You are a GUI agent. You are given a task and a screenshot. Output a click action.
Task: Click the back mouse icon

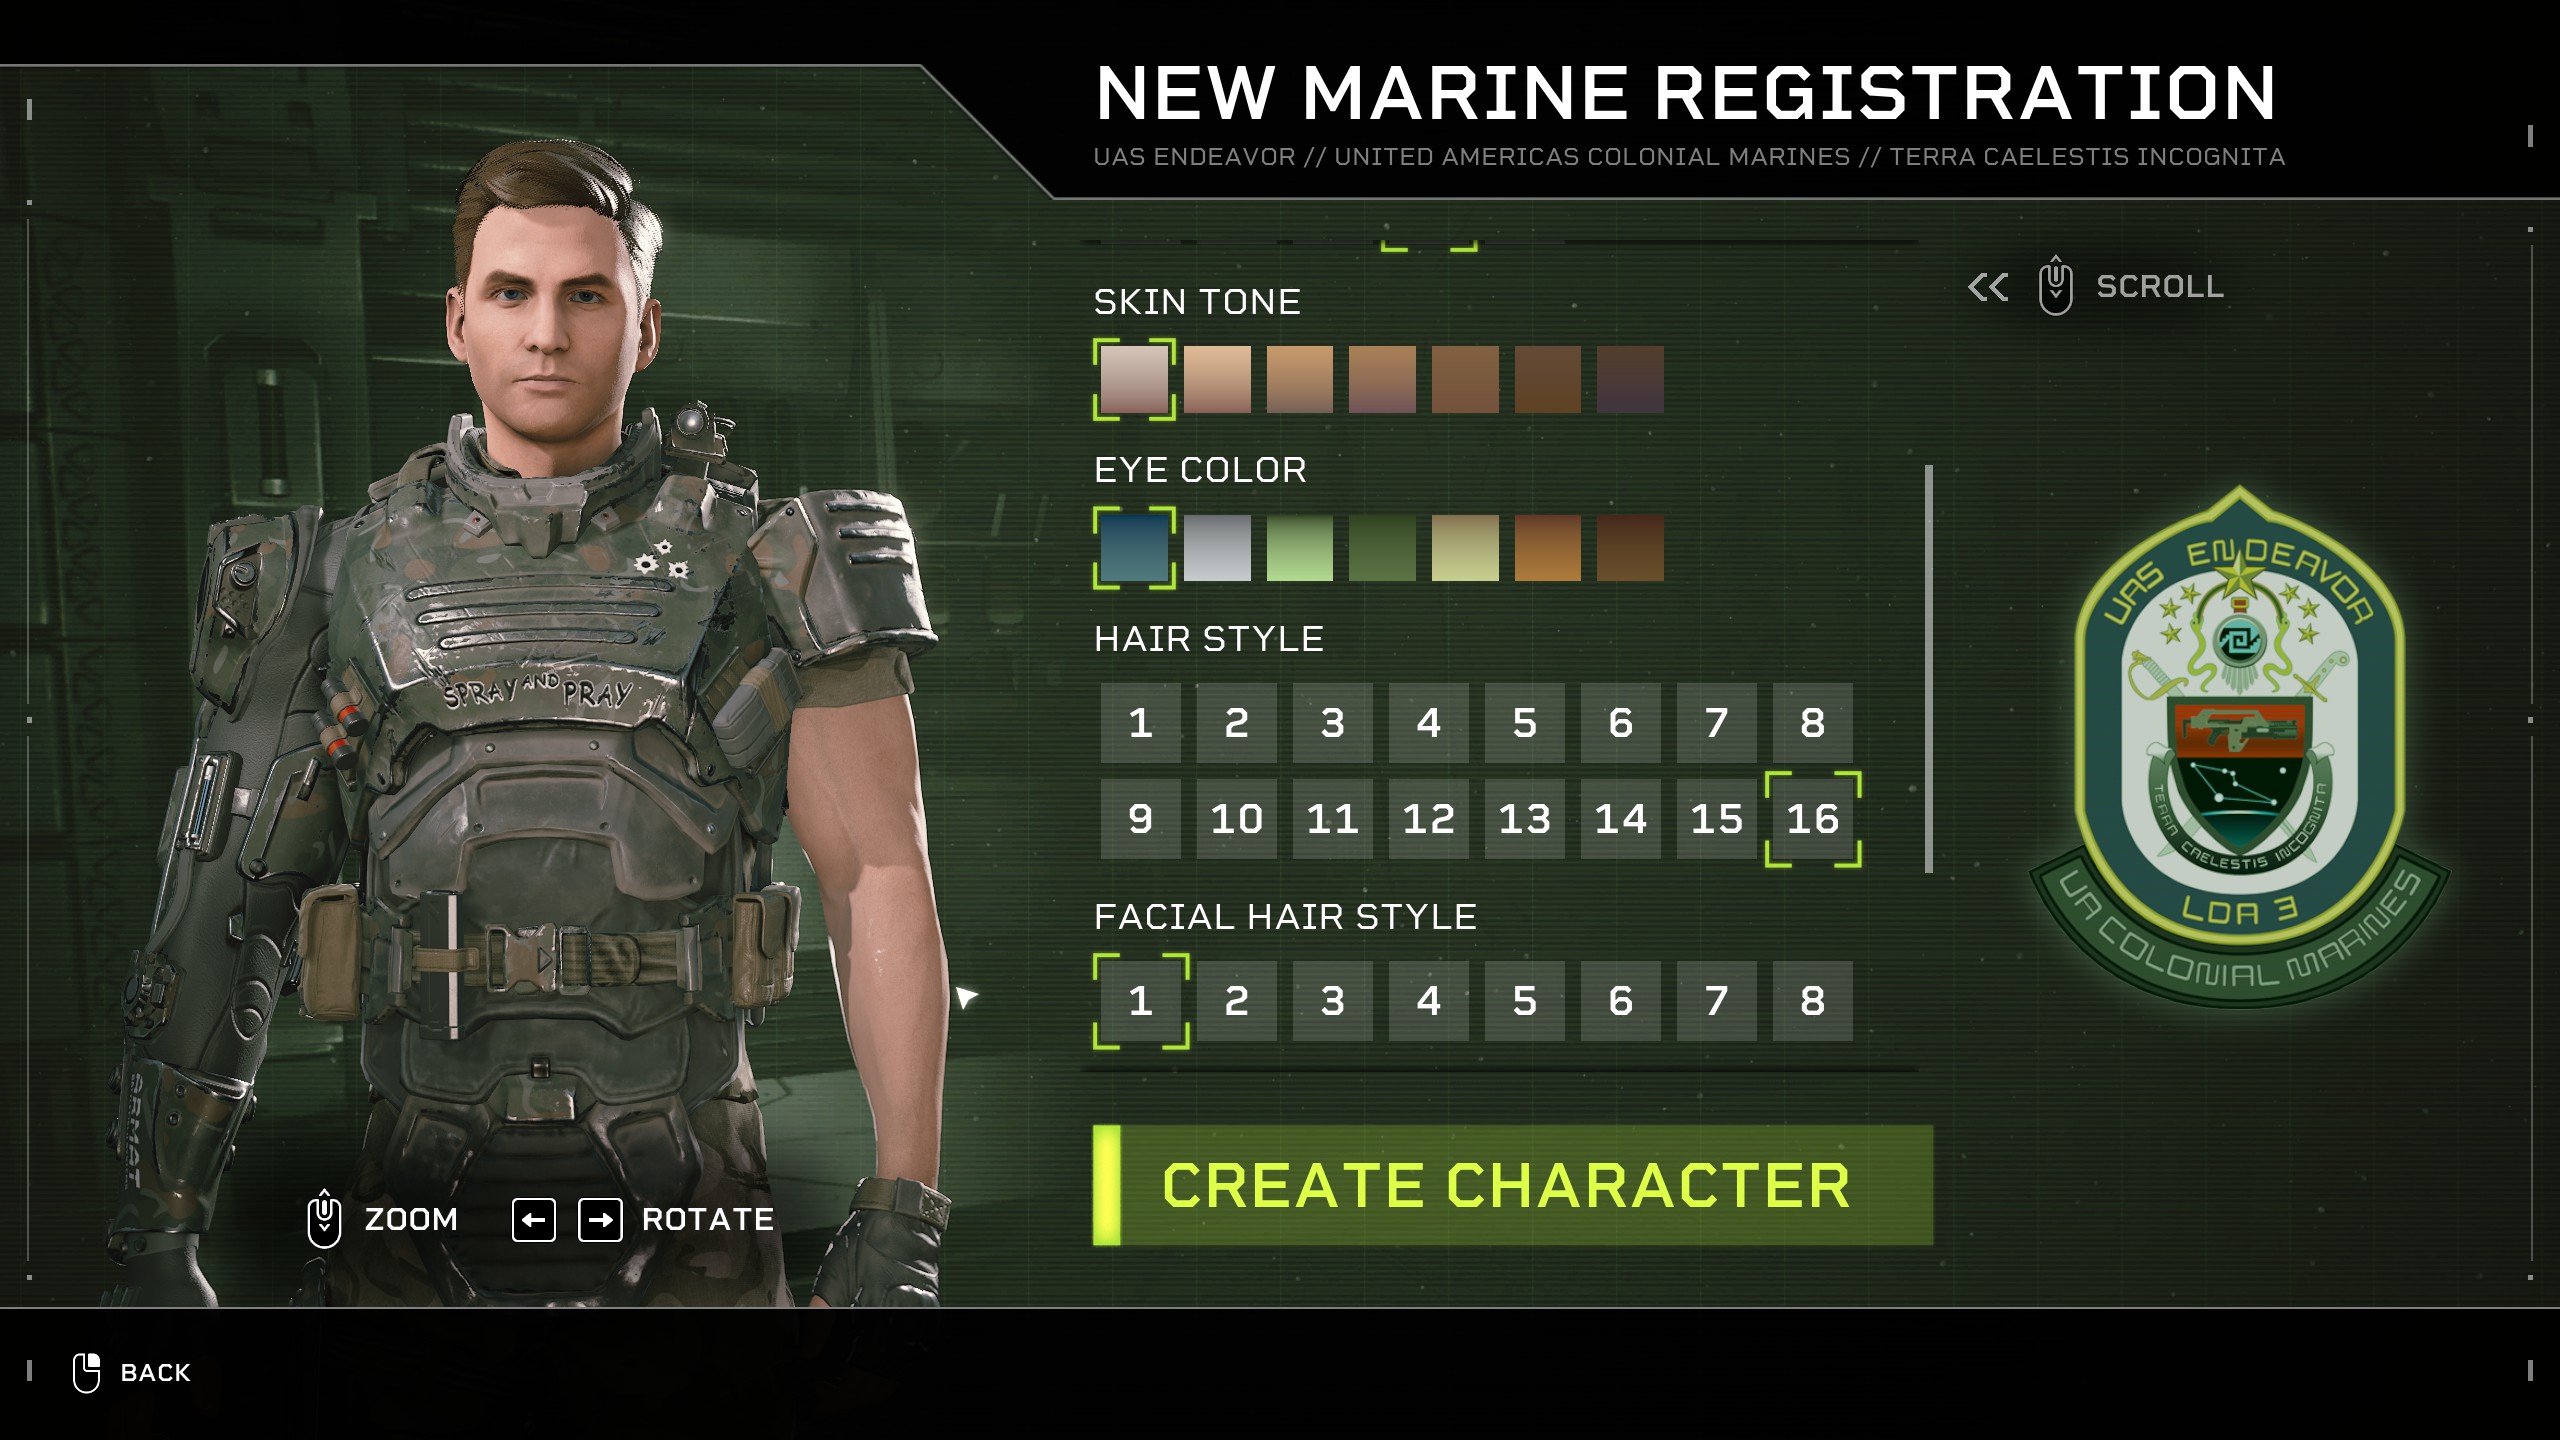[87, 1373]
